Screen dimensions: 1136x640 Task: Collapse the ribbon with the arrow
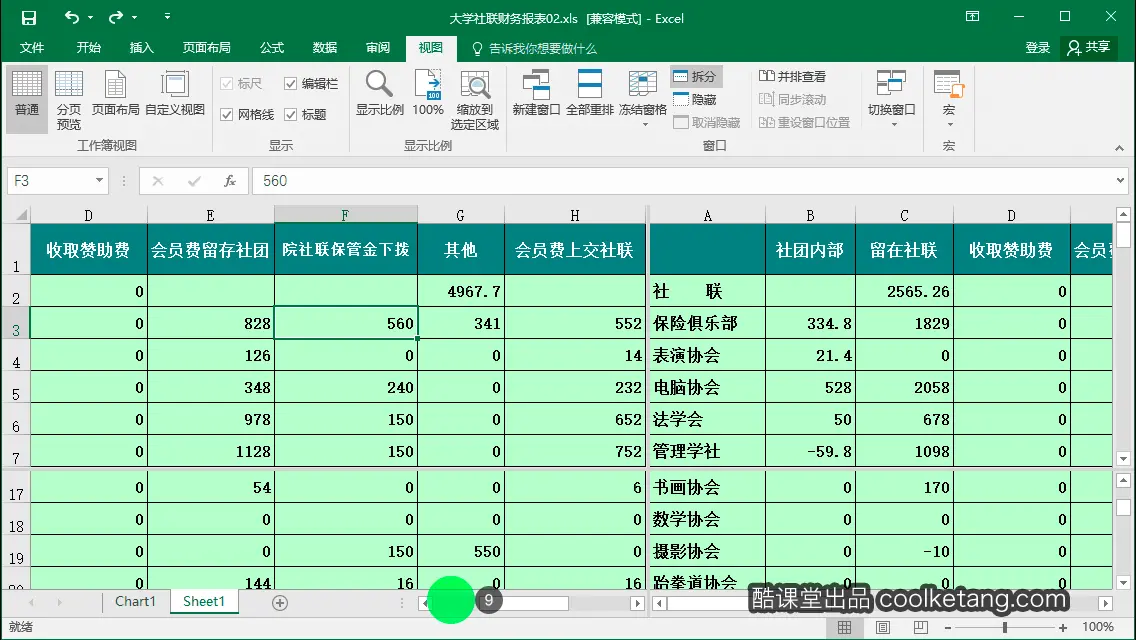[x=1119, y=148]
